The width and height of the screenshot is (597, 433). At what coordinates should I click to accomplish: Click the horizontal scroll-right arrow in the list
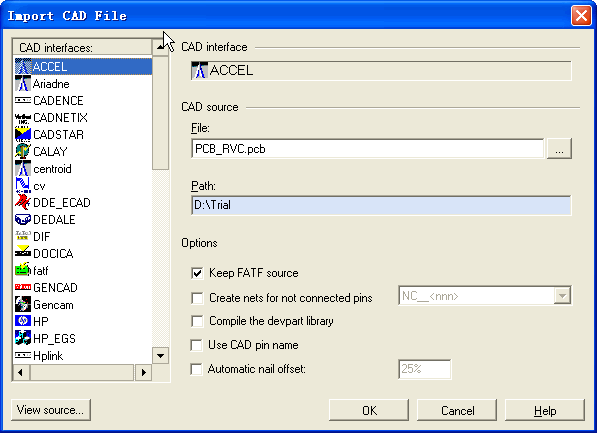pyautogui.click(x=143, y=372)
